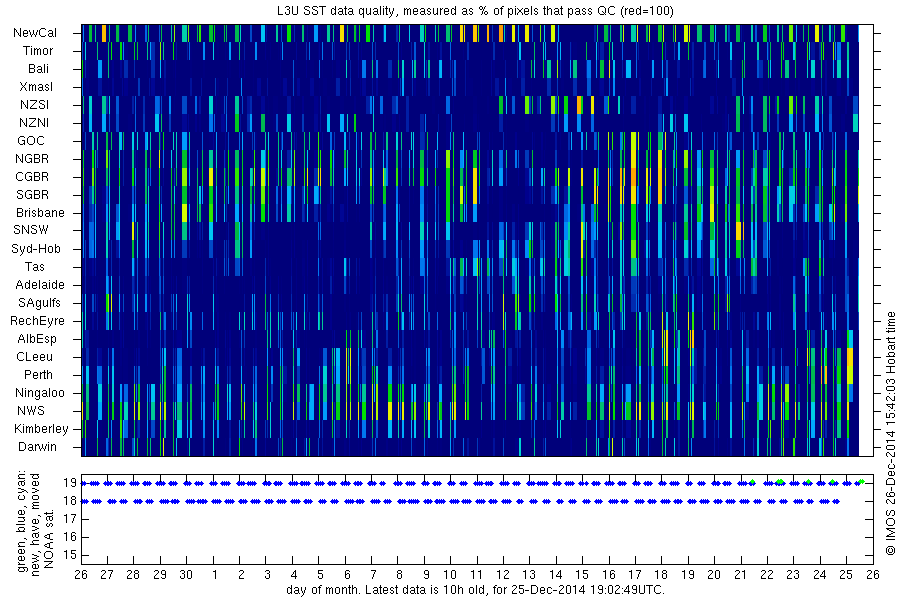Click day 25 on the x-axis
This screenshot has width=900, height=600.
pos(846,575)
